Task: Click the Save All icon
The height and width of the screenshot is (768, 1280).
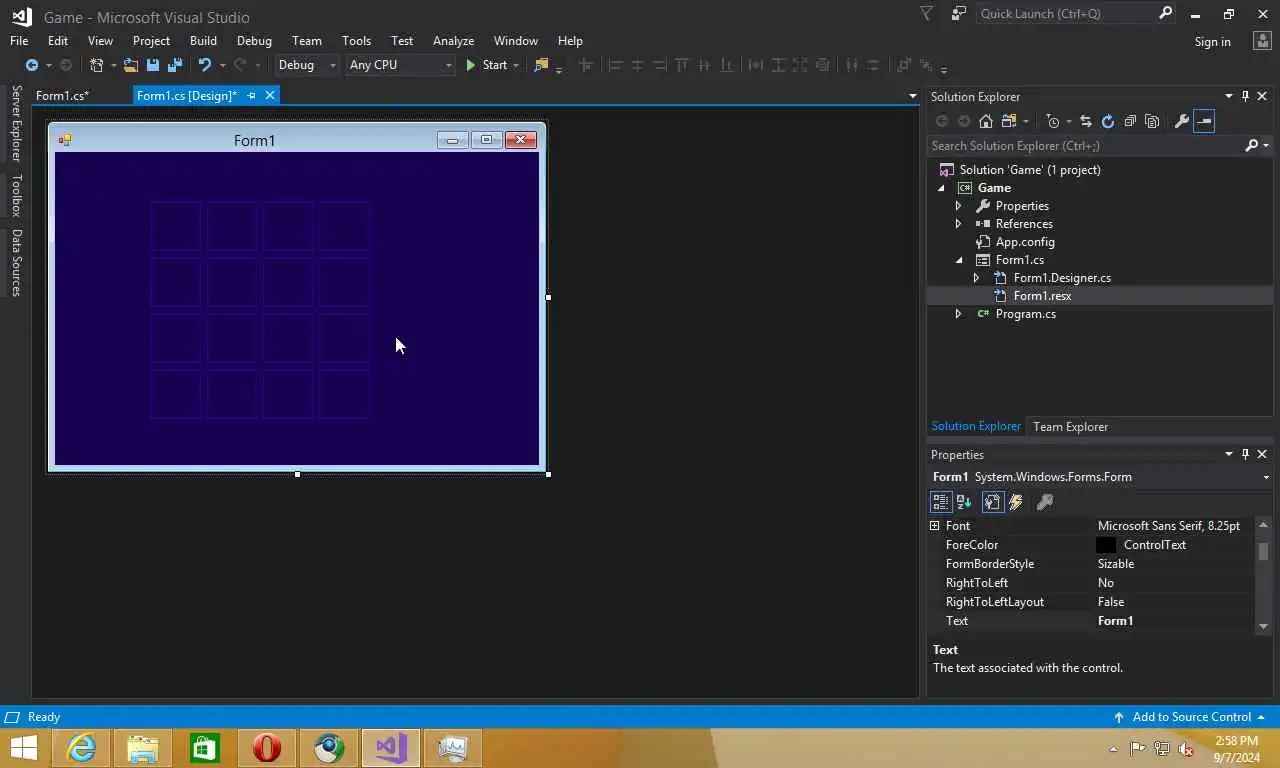Action: [x=175, y=65]
